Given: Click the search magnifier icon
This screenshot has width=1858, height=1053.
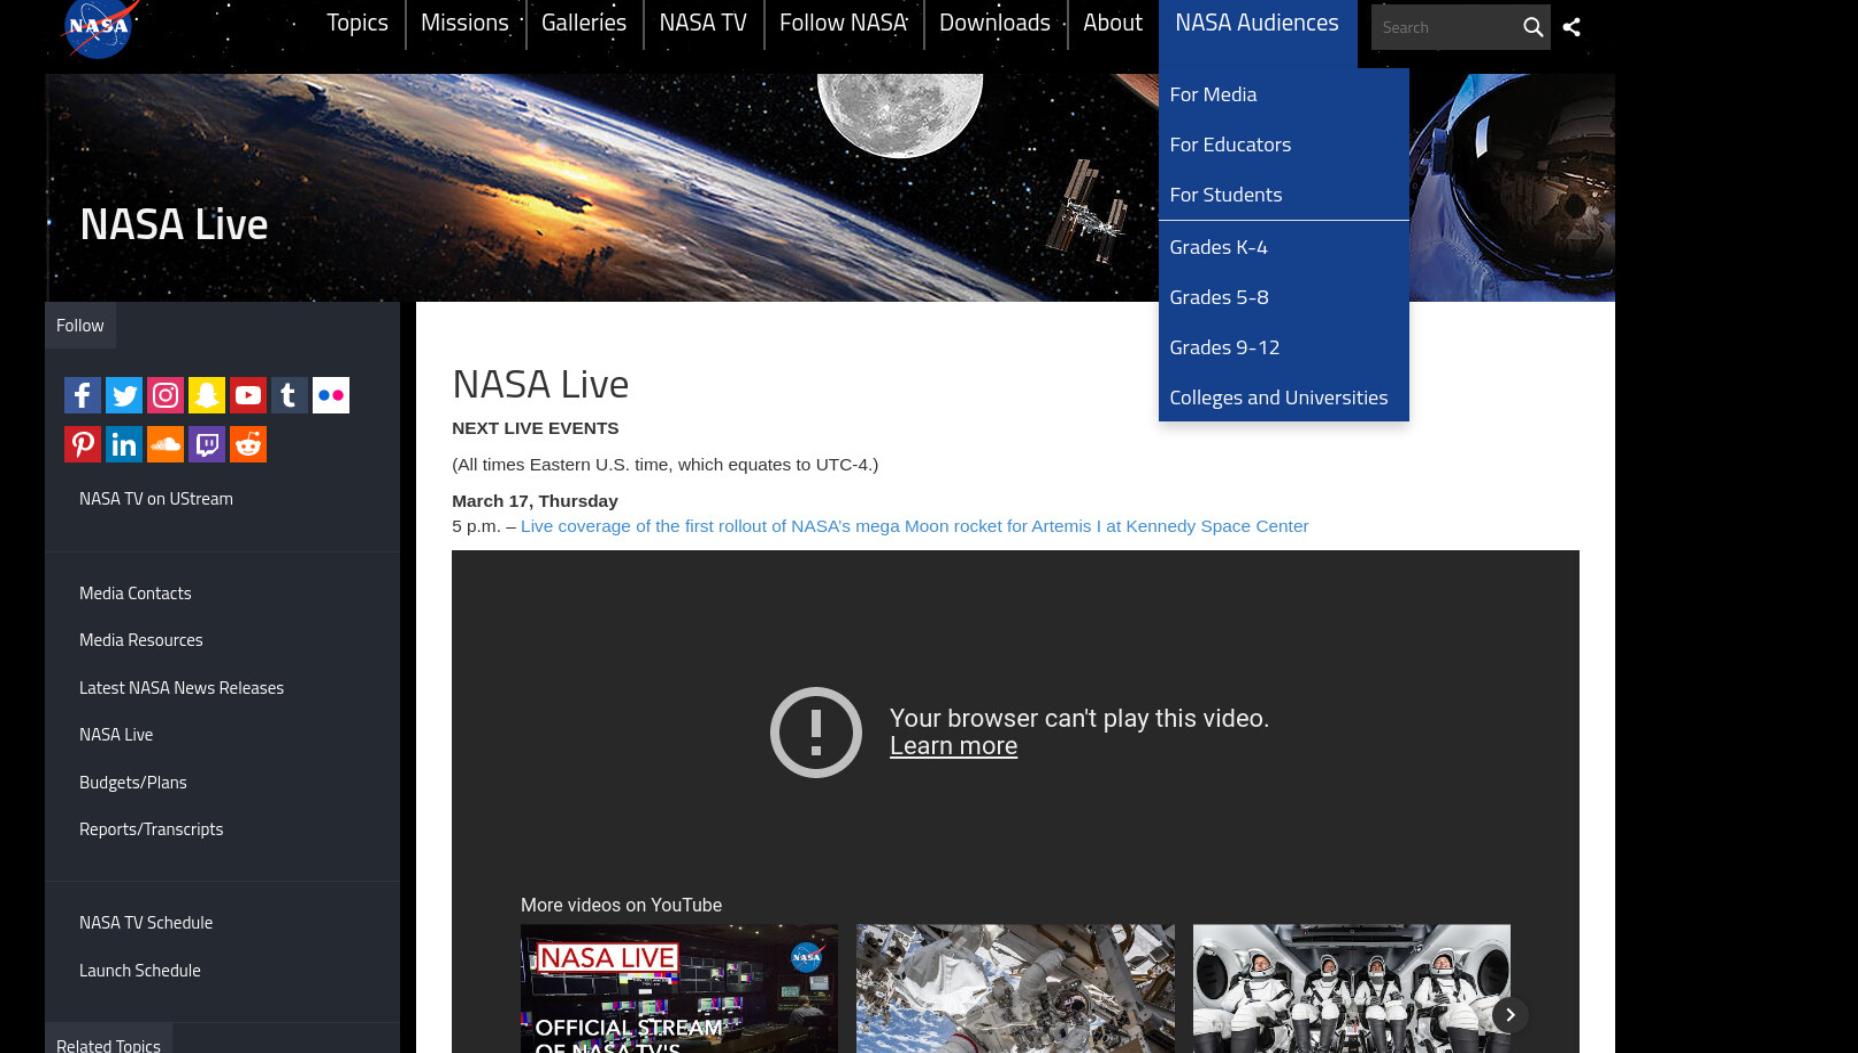Looking at the screenshot, I should 1532,27.
